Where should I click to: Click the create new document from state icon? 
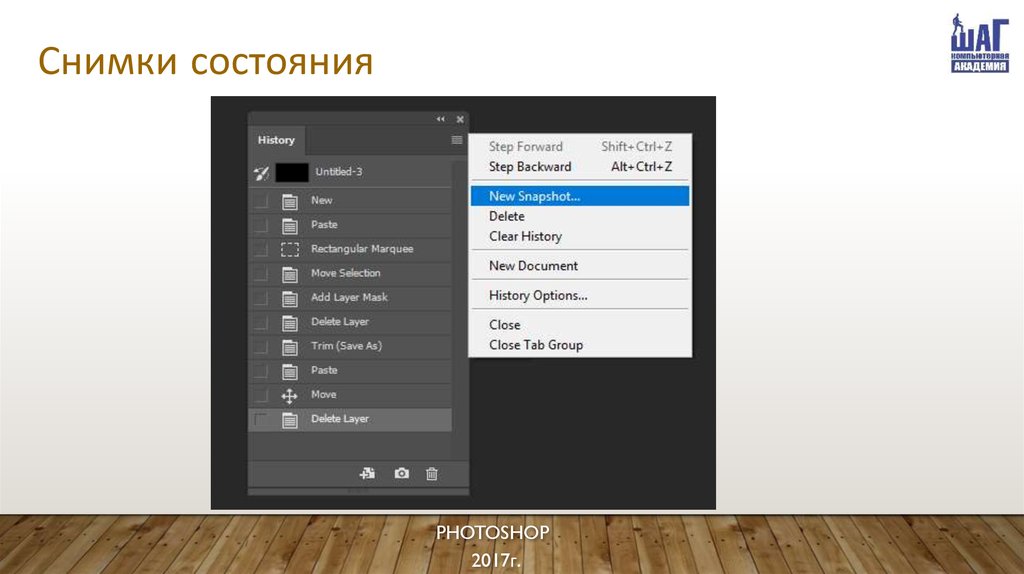[368, 474]
